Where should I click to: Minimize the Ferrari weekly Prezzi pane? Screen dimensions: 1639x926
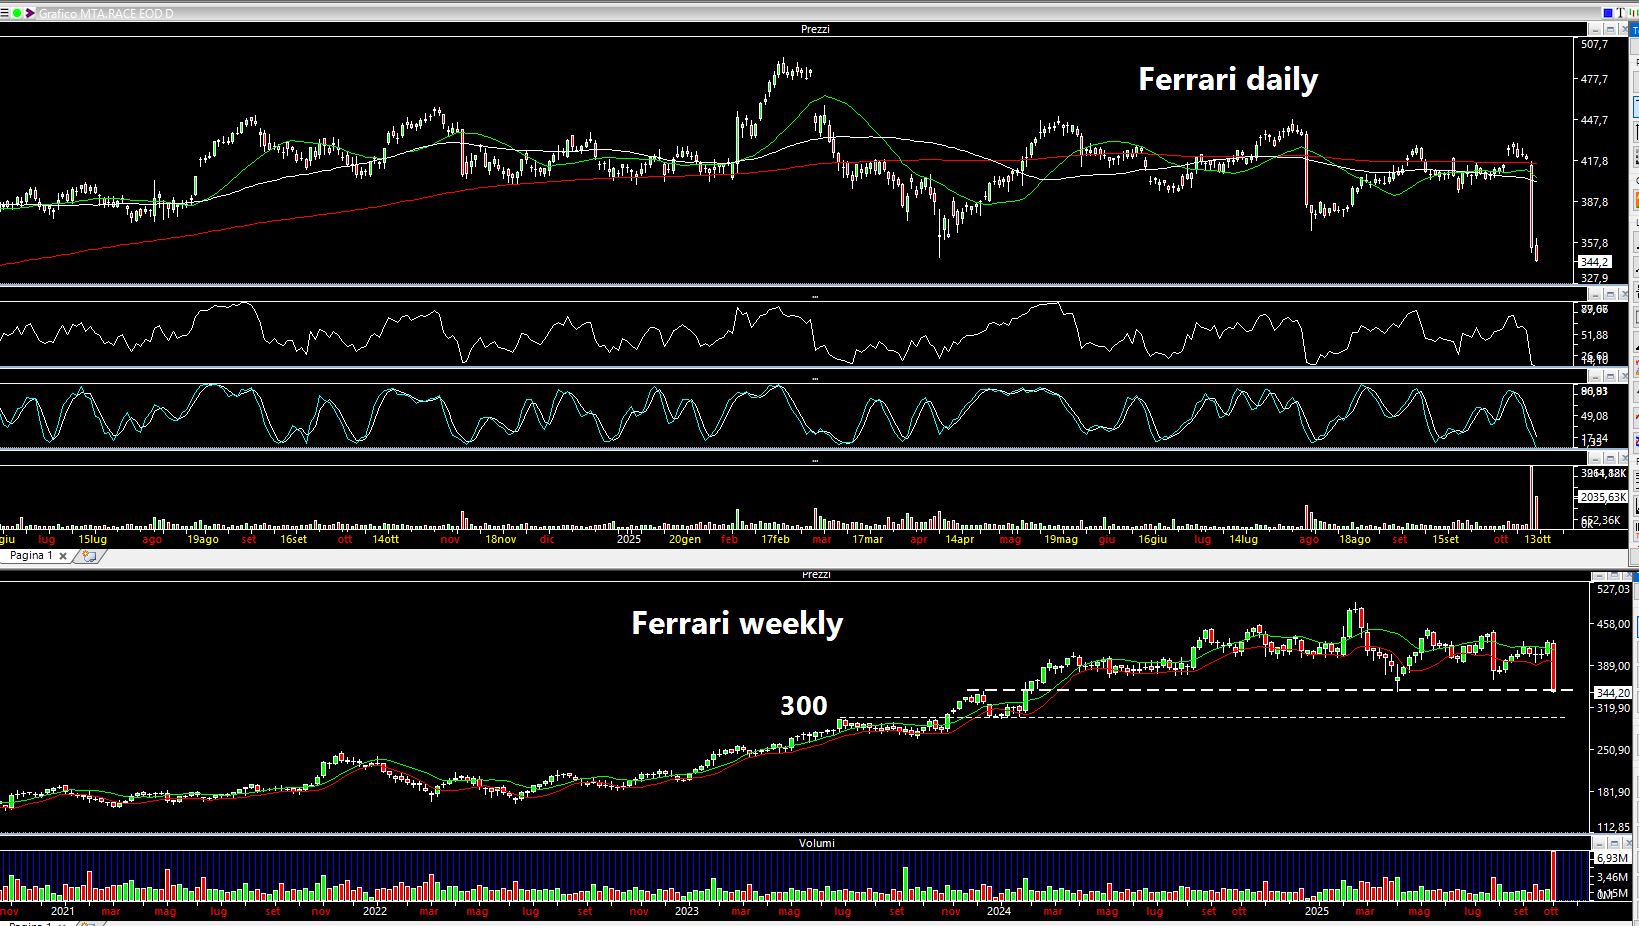[x=1597, y=575]
